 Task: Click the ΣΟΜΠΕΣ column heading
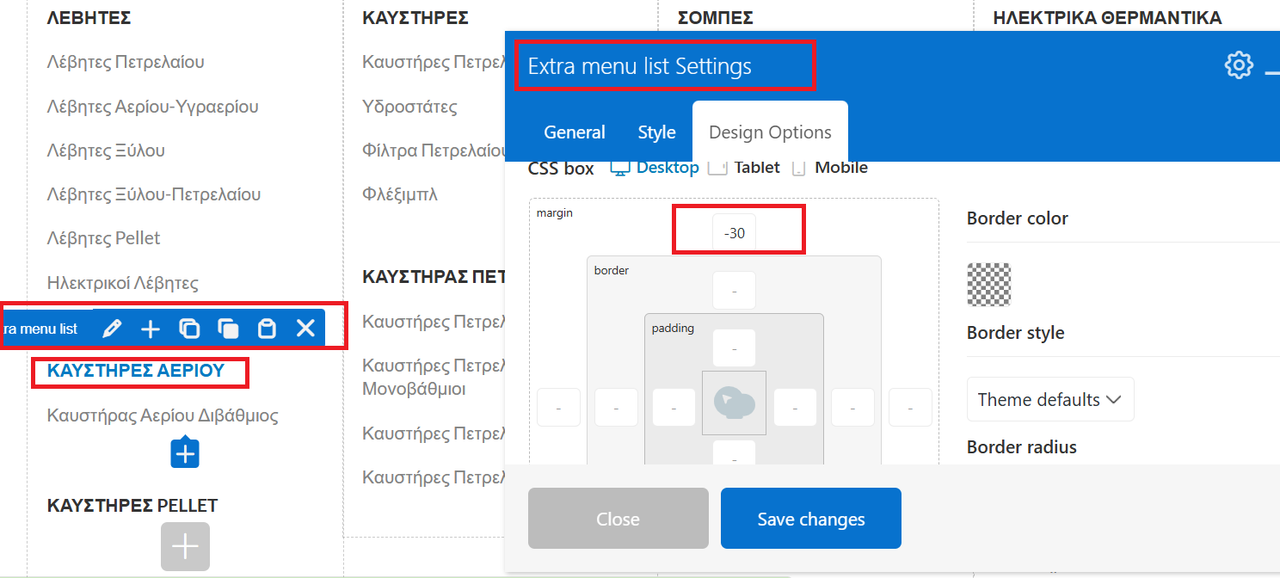pyautogui.click(x=715, y=17)
